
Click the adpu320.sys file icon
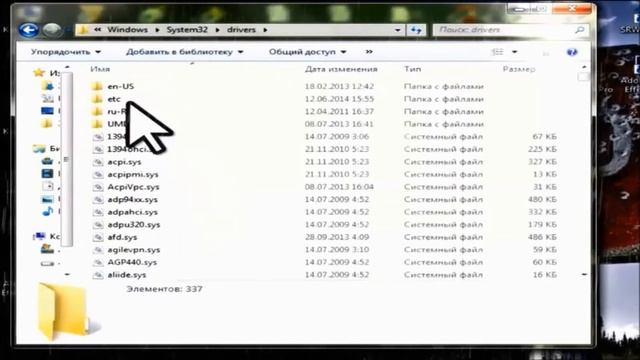click(98, 225)
